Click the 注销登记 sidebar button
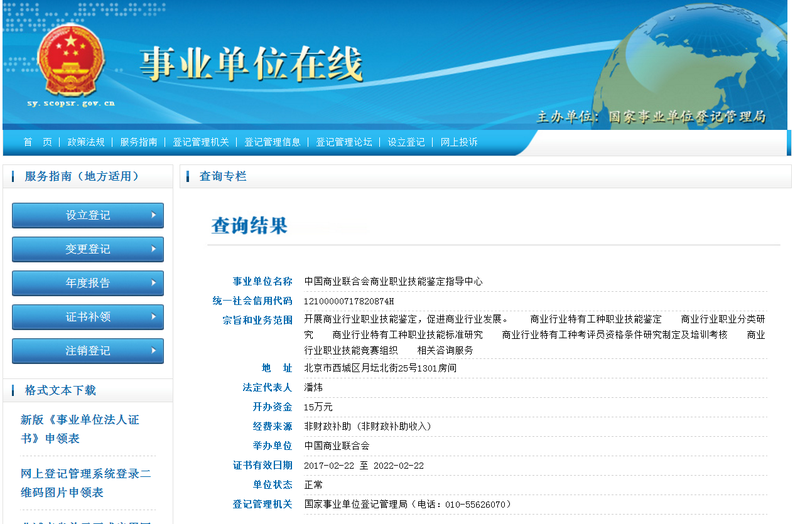The width and height of the screenshot is (800, 524). pos(88,351)
